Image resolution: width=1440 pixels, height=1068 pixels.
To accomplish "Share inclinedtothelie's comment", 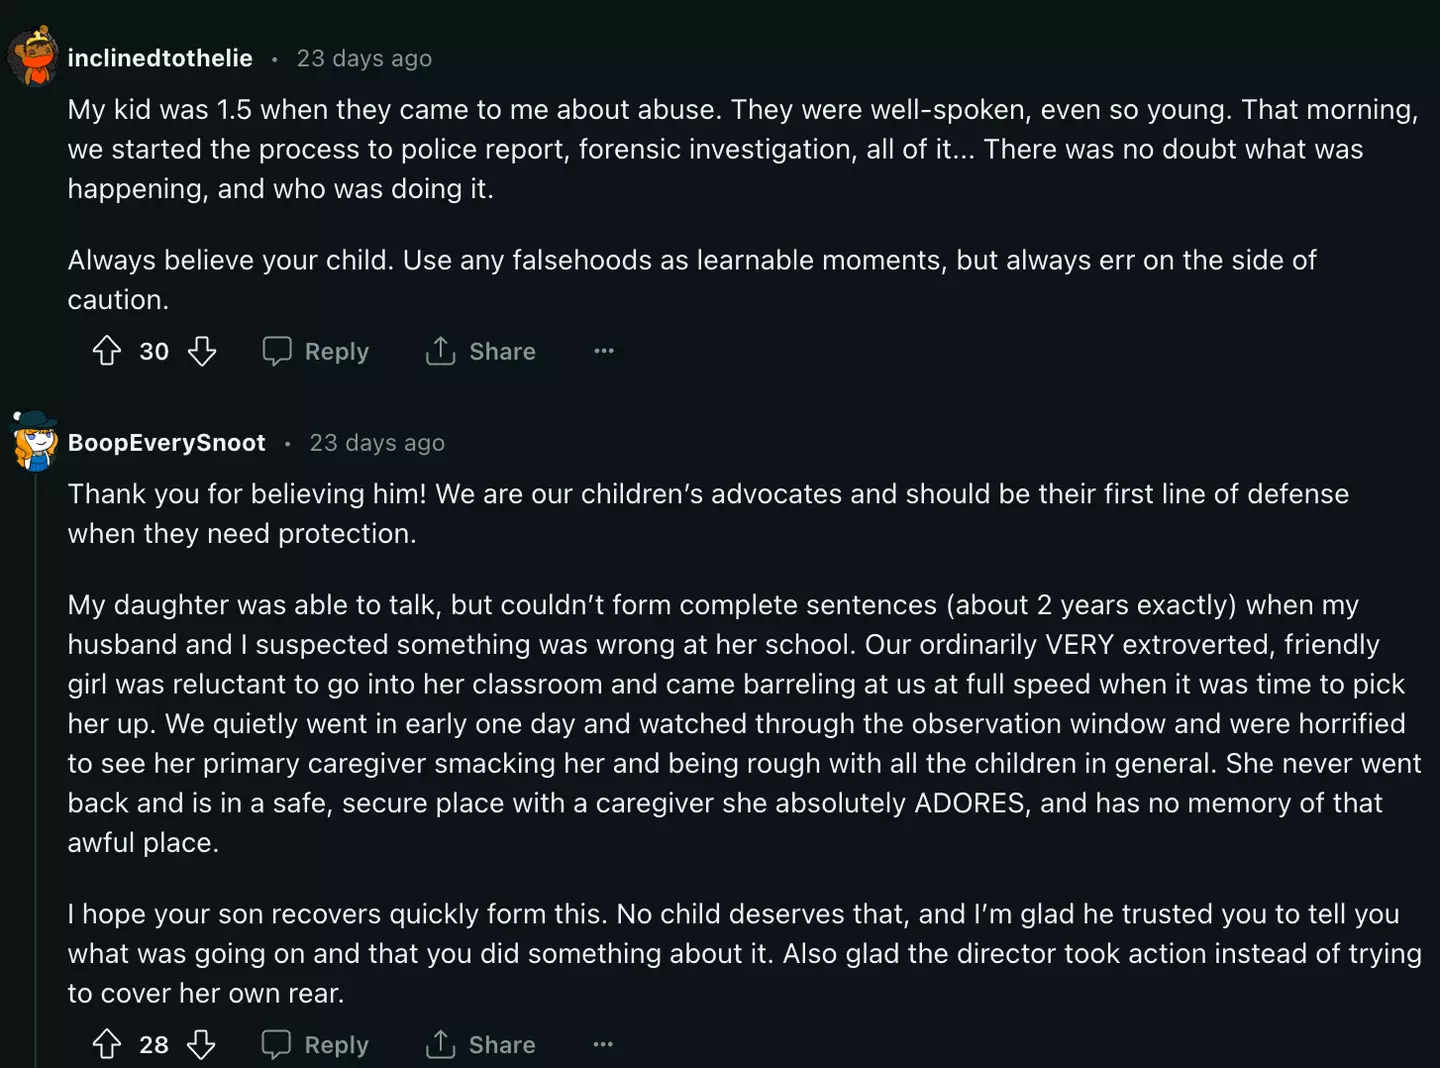I will coord(481,351).
